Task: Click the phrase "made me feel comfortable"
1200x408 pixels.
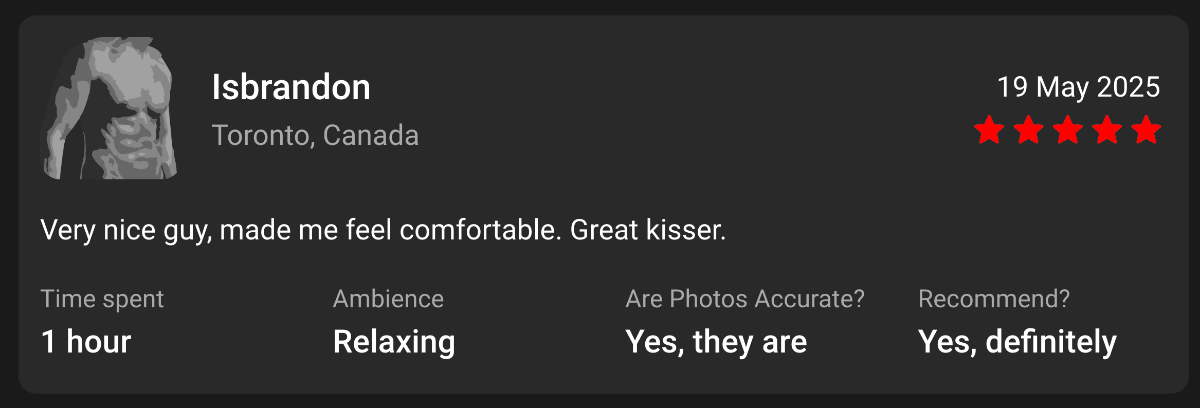Action: (x=390, y=231)
